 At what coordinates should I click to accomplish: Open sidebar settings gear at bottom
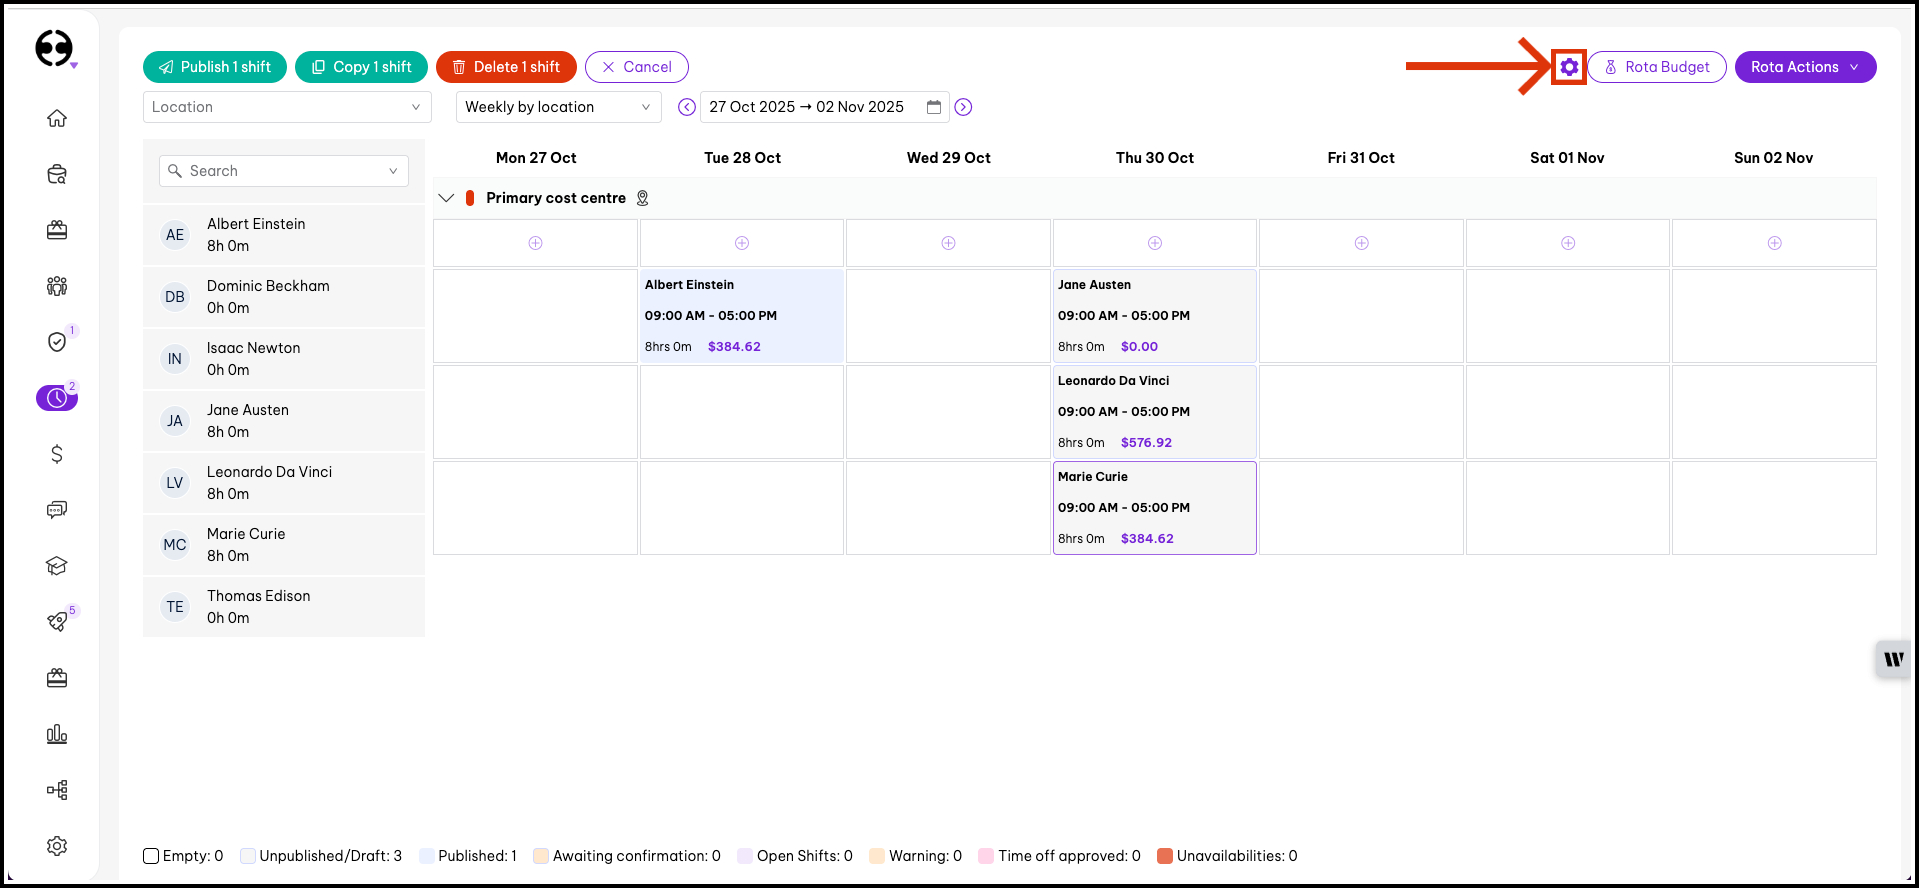coord(57,846)
